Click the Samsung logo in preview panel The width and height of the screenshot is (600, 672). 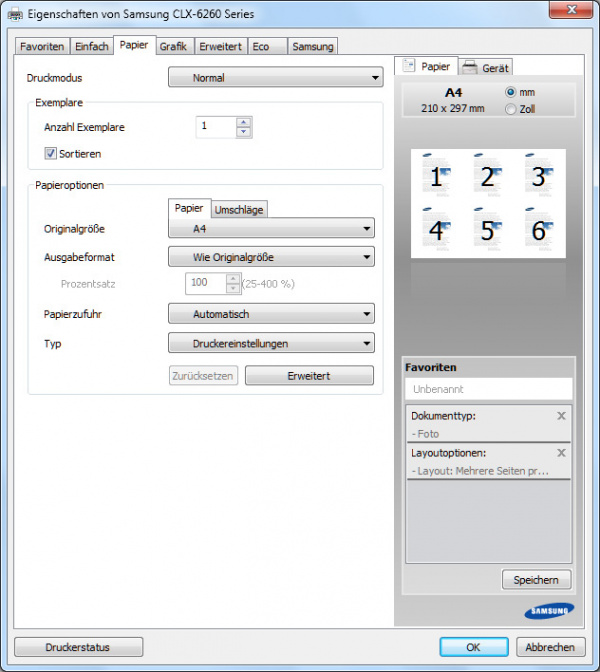(x=548, y=612)
